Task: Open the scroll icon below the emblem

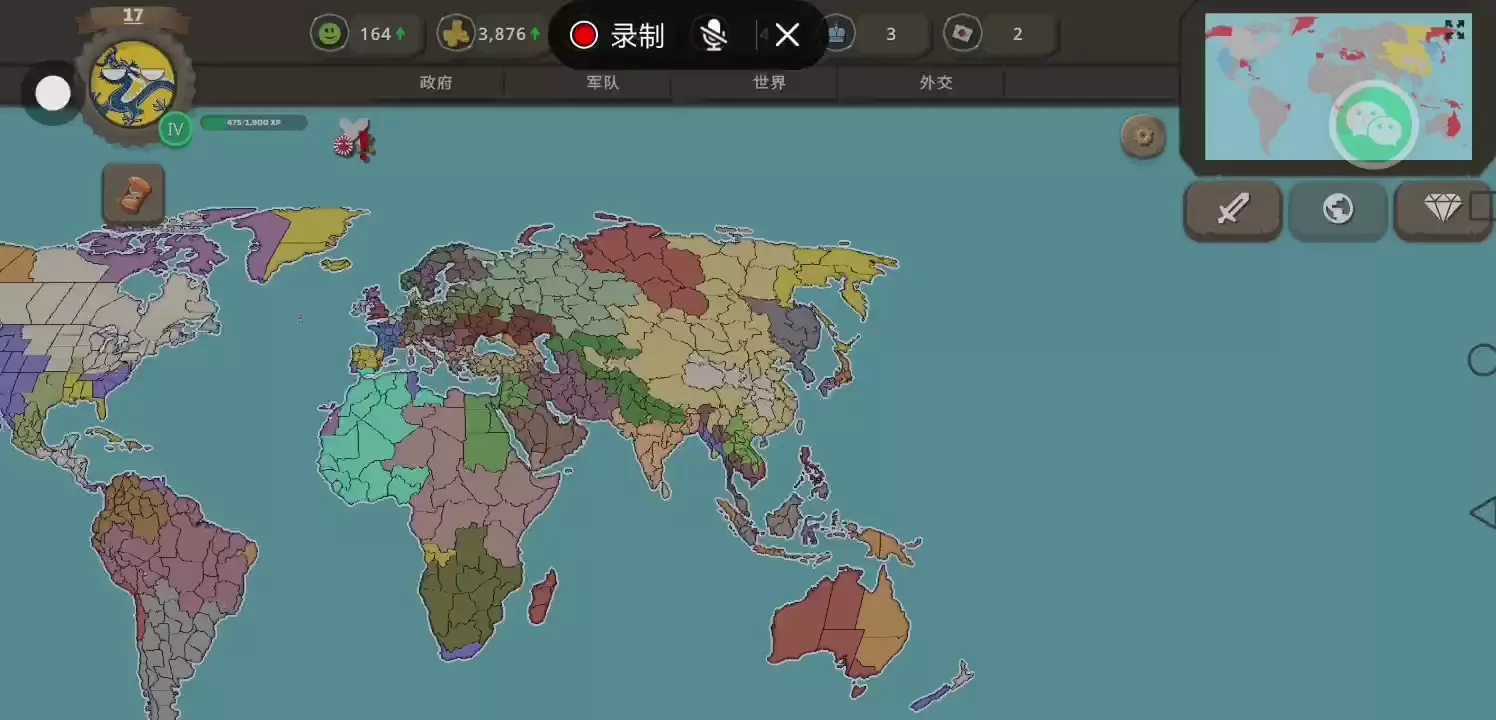Action: point(133,195)
